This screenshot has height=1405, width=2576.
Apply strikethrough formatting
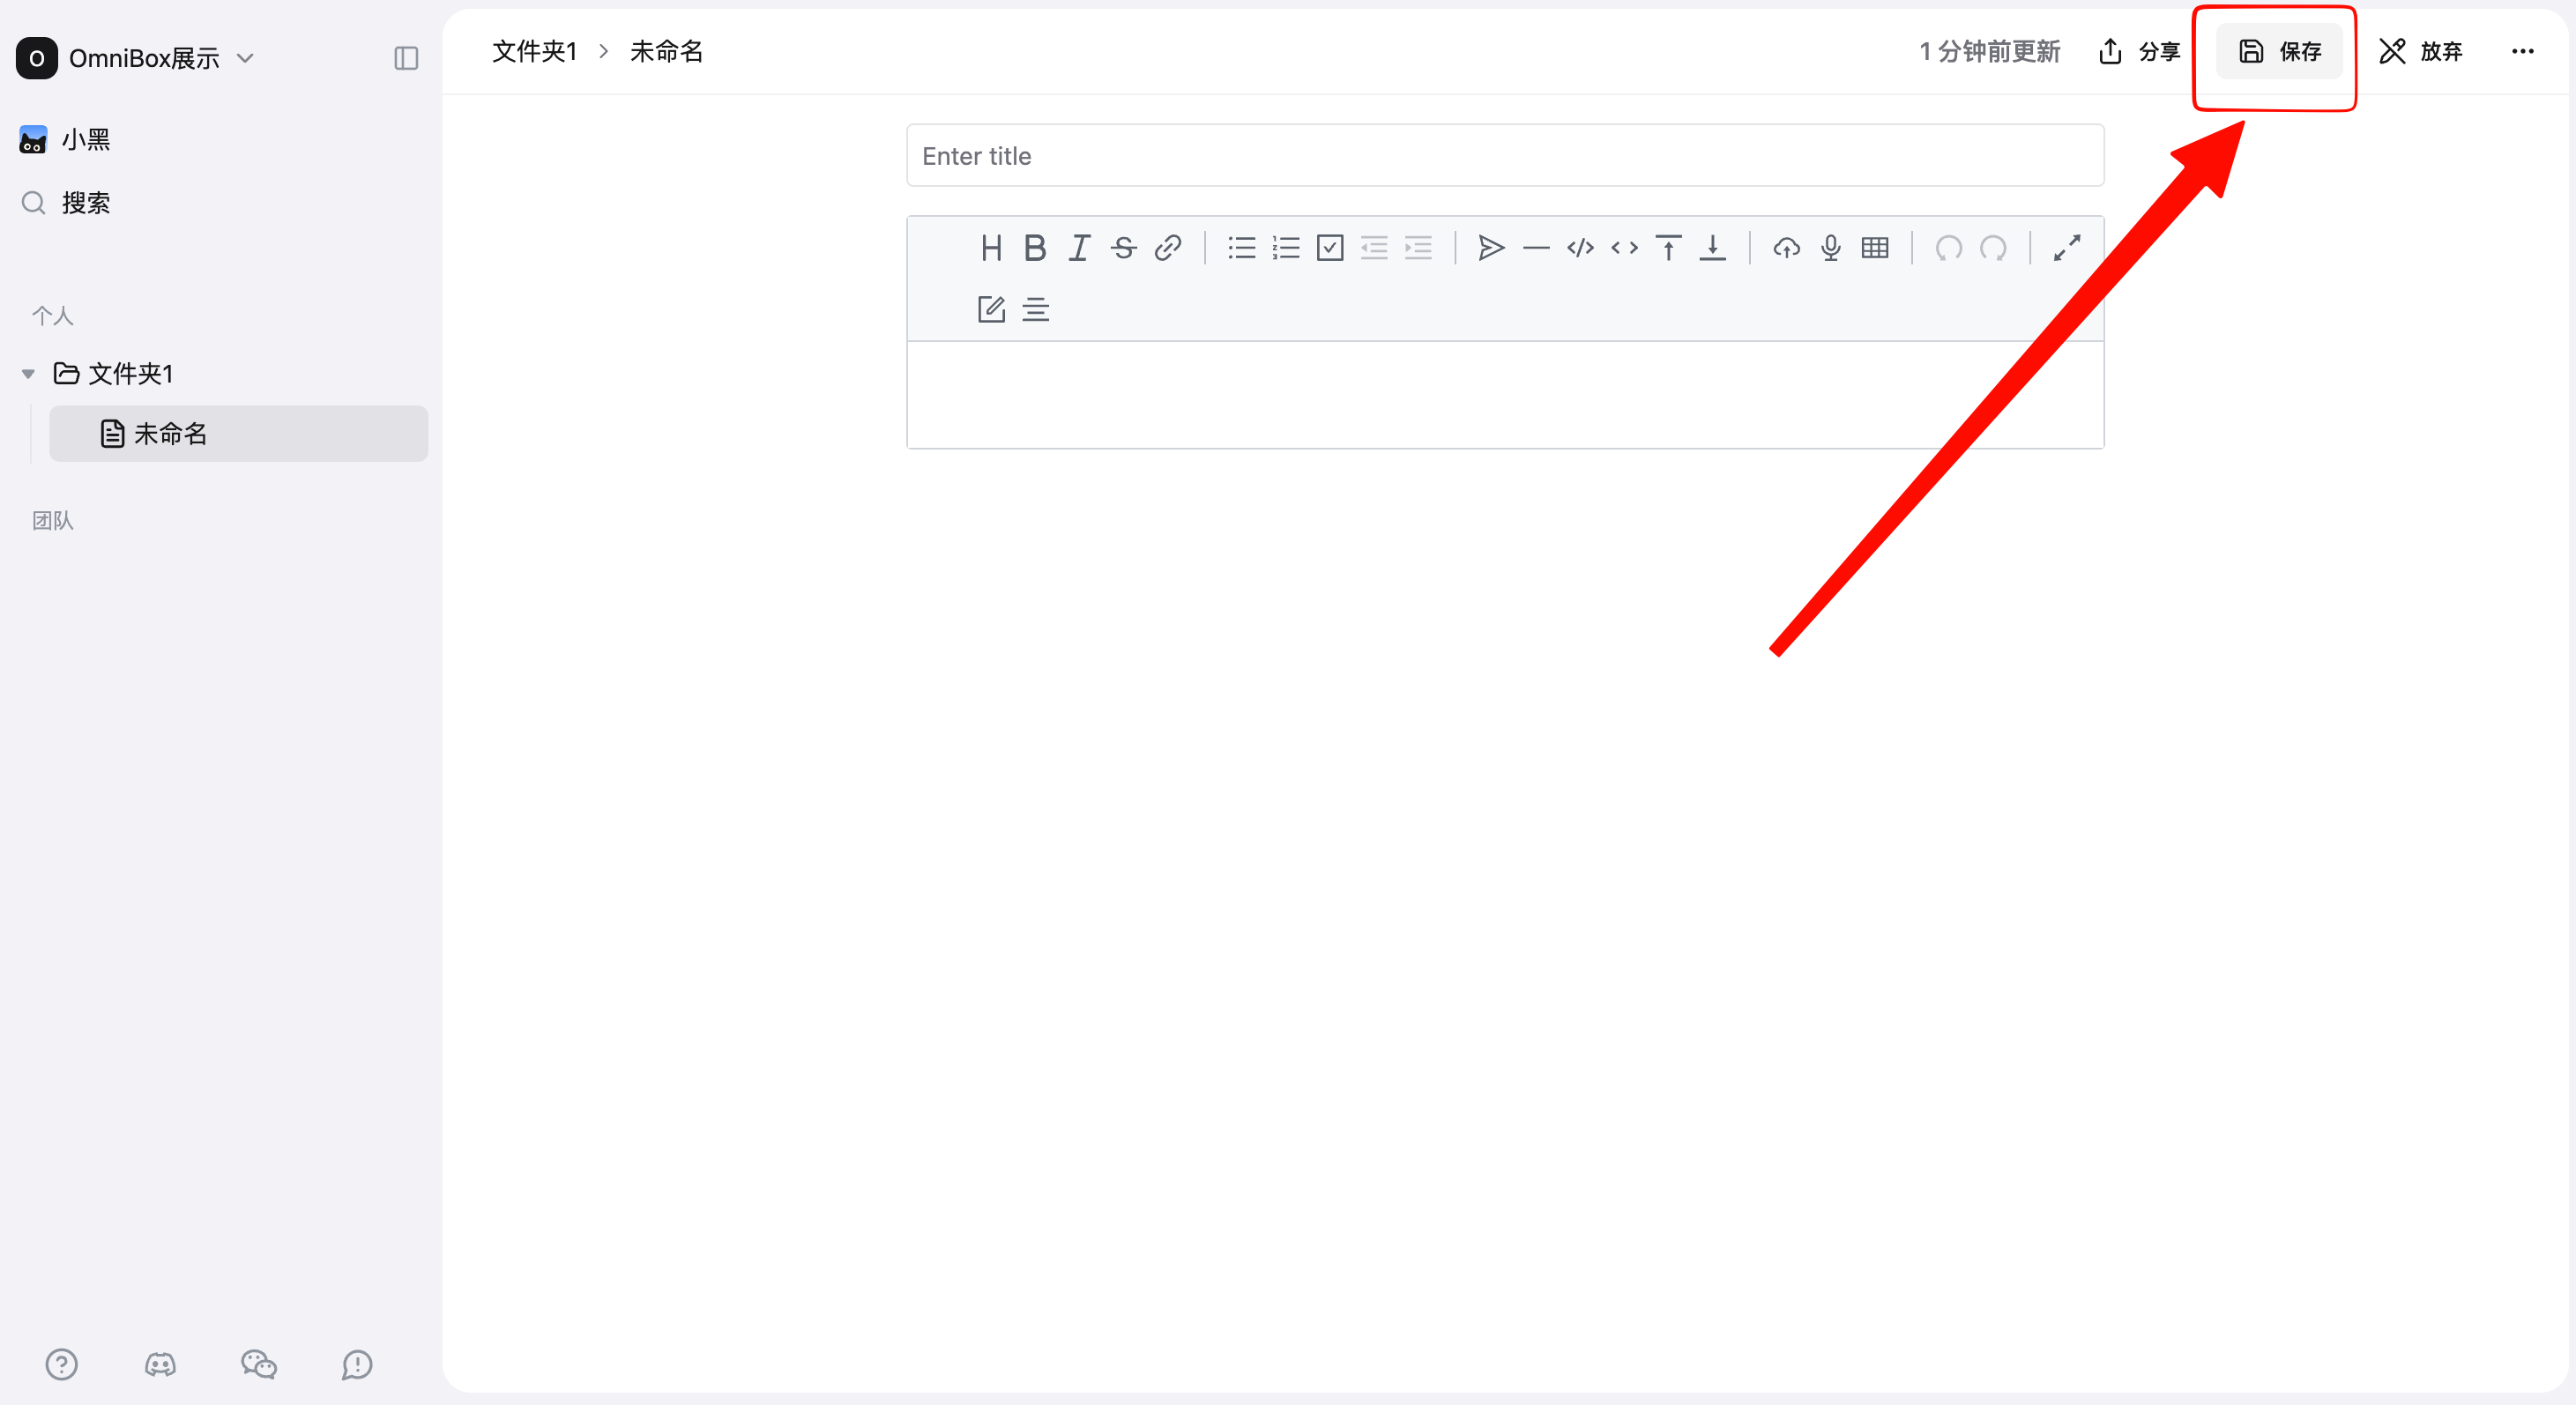tap(1123, 247)
